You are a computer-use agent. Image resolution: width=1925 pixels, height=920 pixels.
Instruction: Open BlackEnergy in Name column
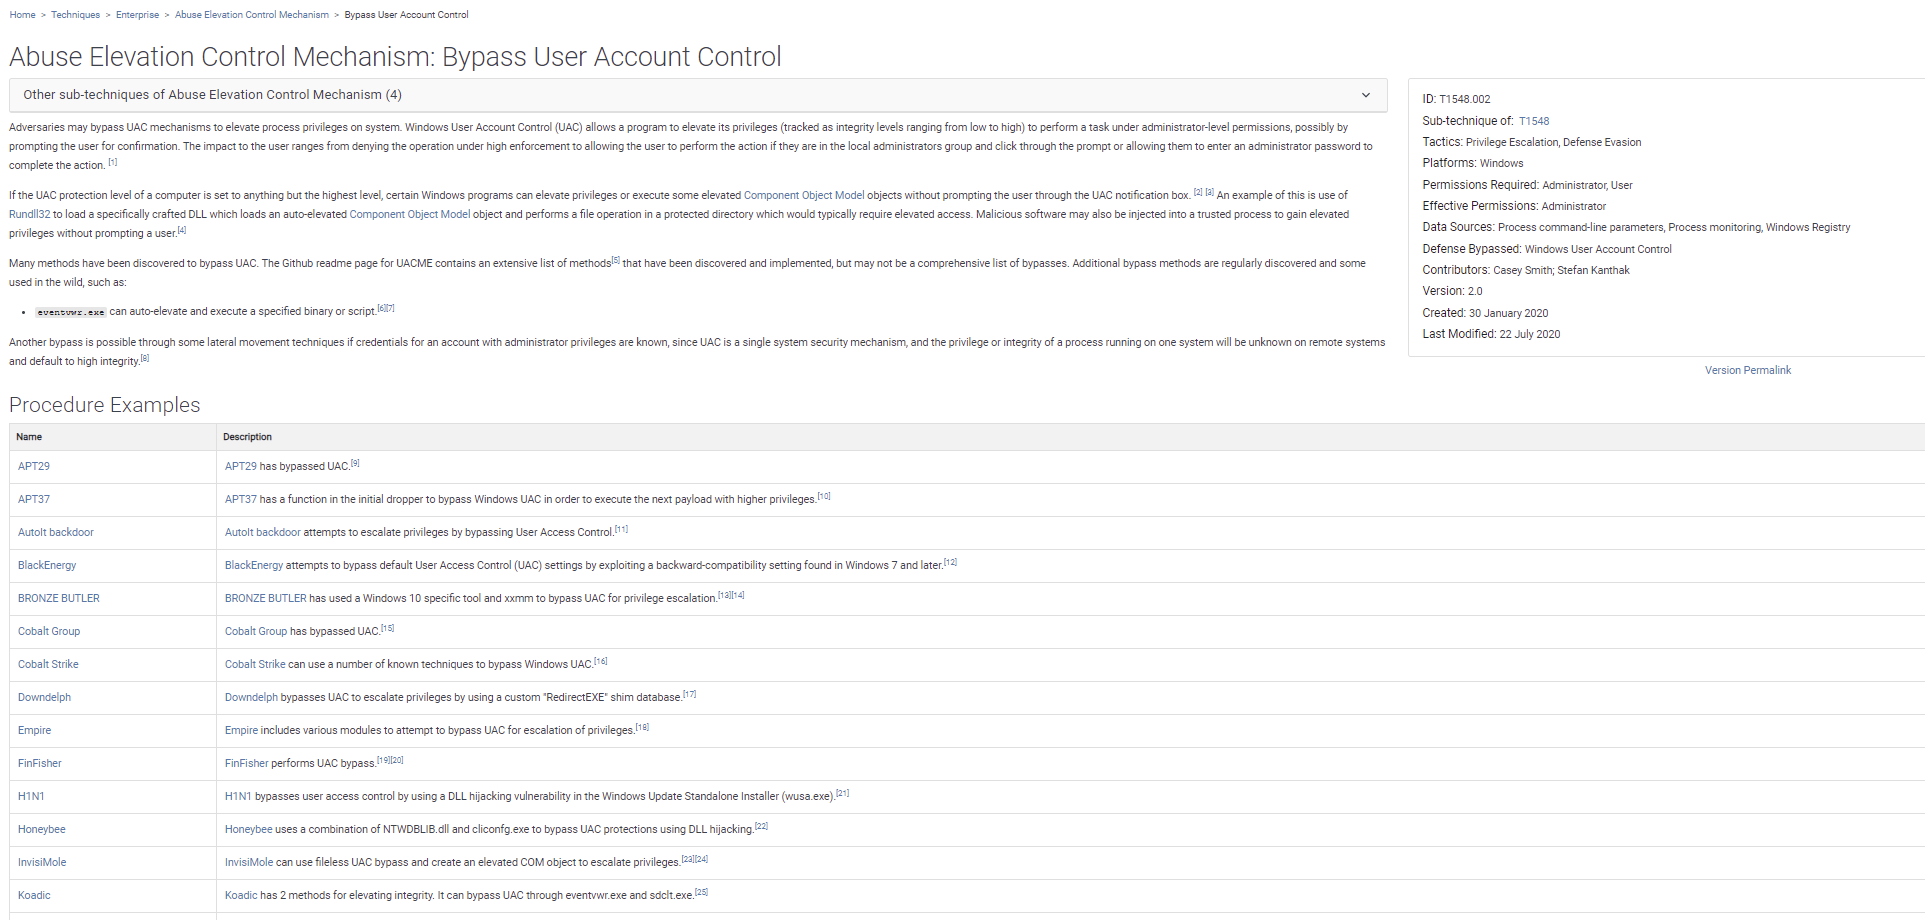tap(47, 565)
